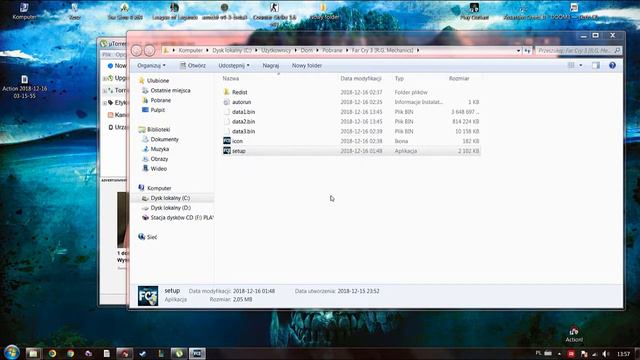640x360 pixels.
Task: Select data3.bin file
Action: [351, 131]
